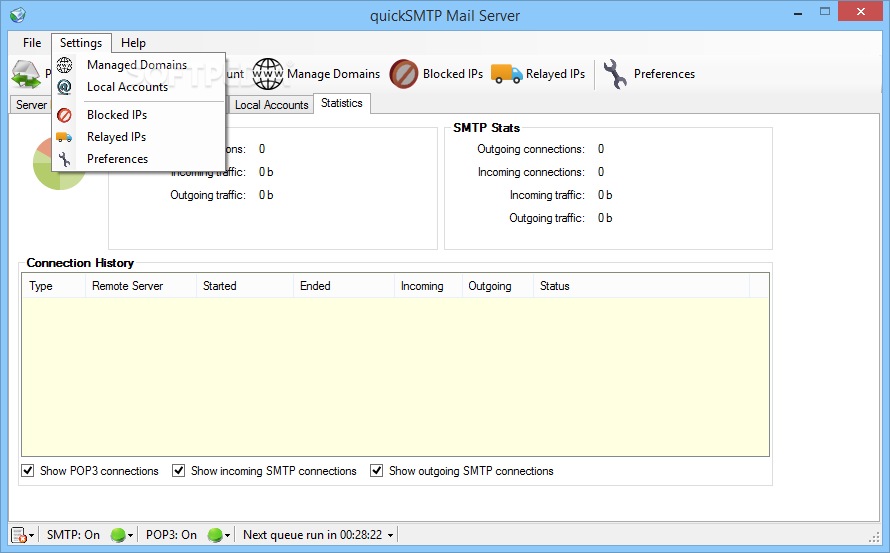Select the Statistics tab
Viewport: 890px width, 553px height.
[x=342, y=103]
